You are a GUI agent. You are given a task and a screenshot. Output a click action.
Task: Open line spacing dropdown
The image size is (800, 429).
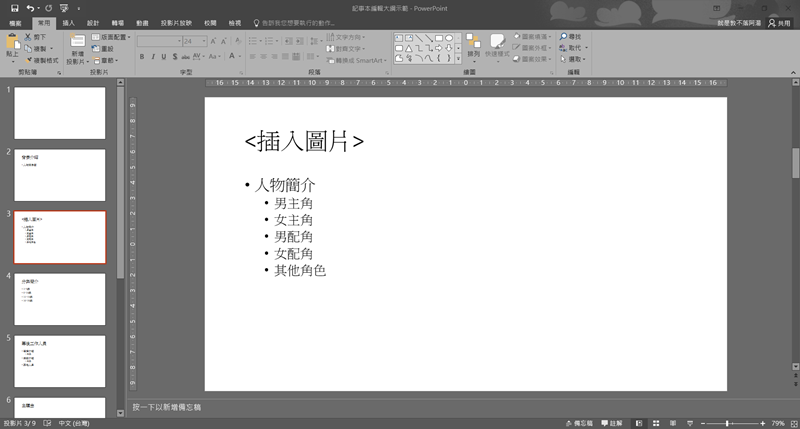pyautogui.click(x=315, y=41)
